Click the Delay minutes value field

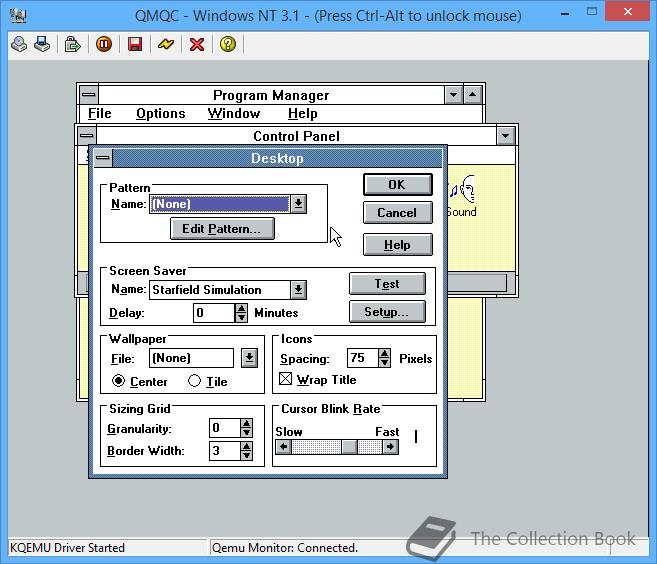(214, 313)
